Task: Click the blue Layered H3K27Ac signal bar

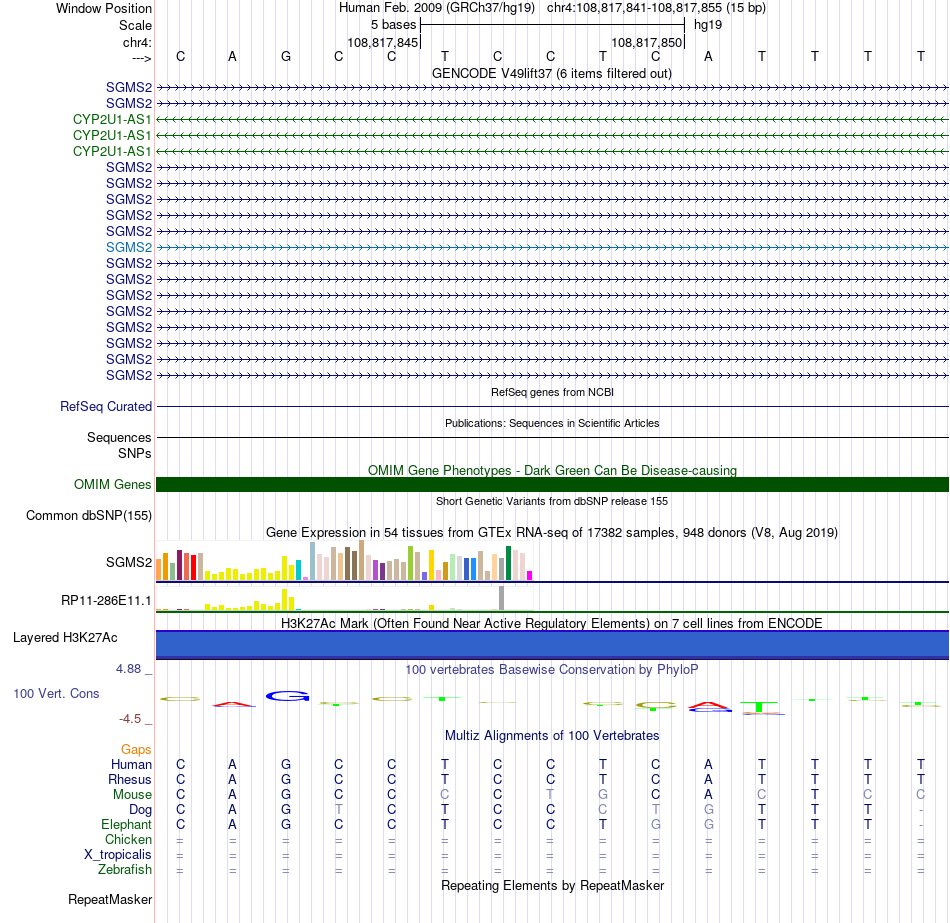Action: 552,644
